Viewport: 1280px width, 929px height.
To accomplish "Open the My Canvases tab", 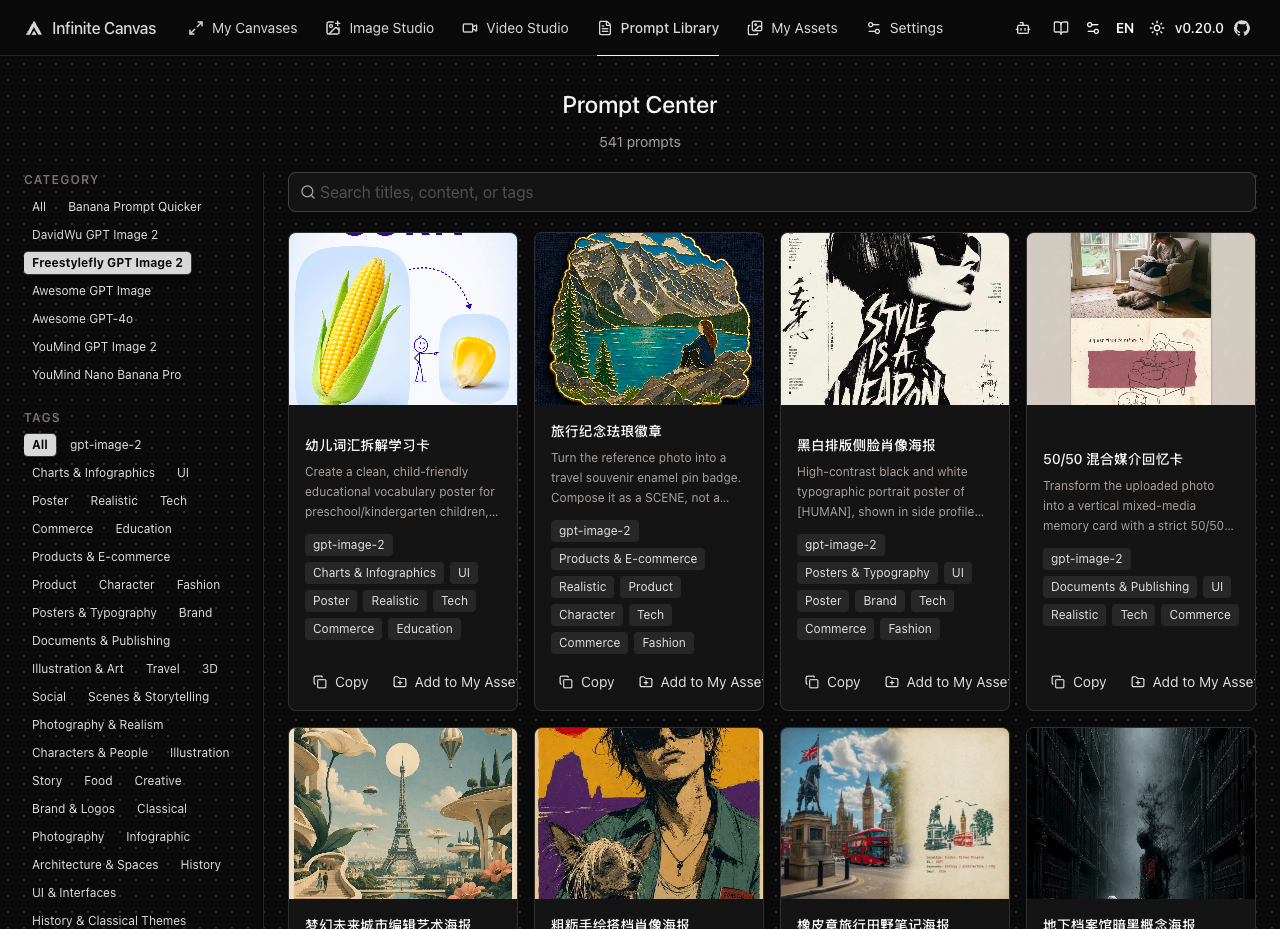I will tap(243, 28).
